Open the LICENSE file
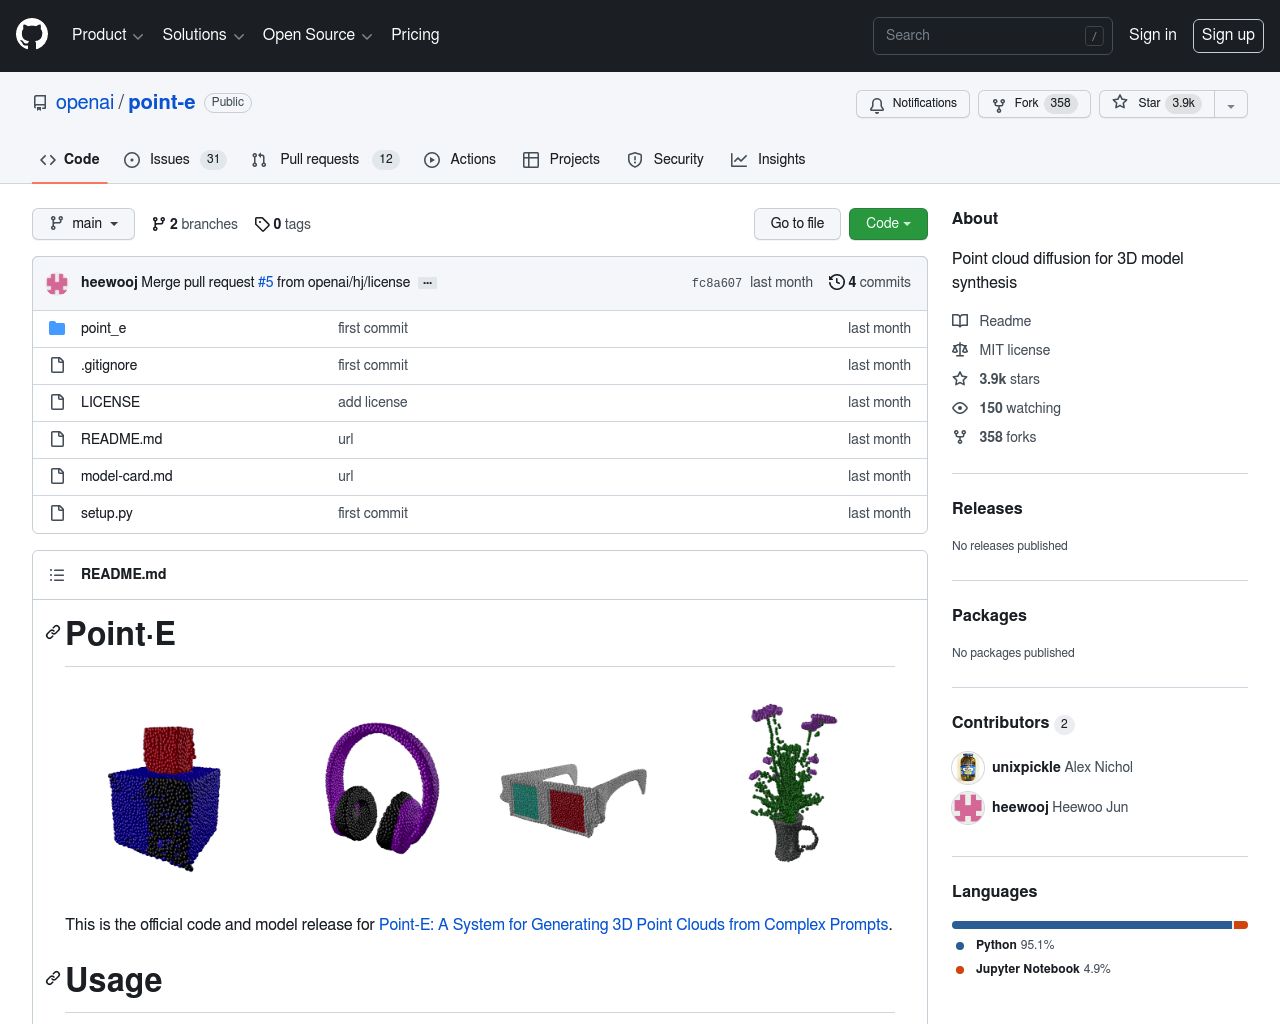The height and width of the screenshot is (1024, 1280). point(110,402)
